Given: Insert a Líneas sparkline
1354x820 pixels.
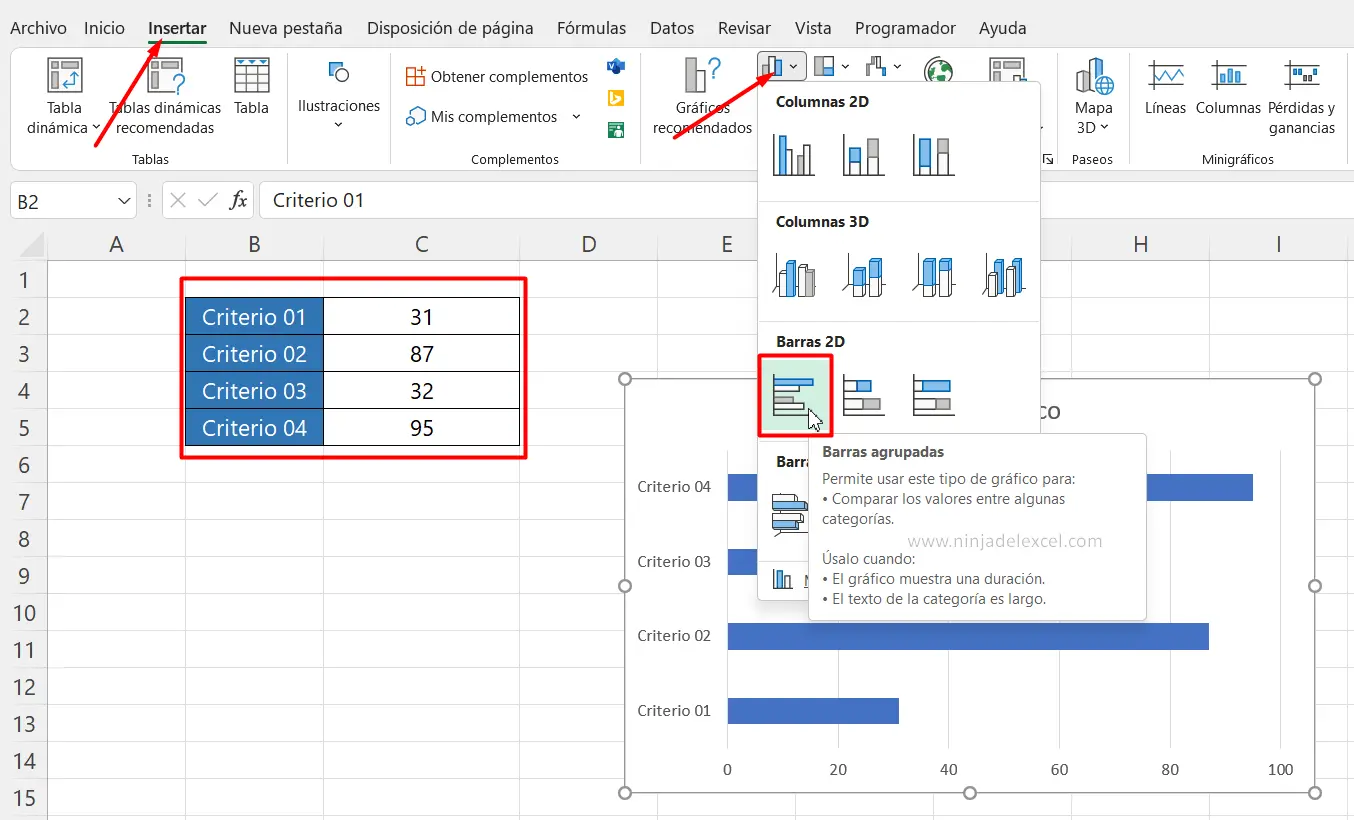Looking at the screenshot, I should pos(1166,87).
